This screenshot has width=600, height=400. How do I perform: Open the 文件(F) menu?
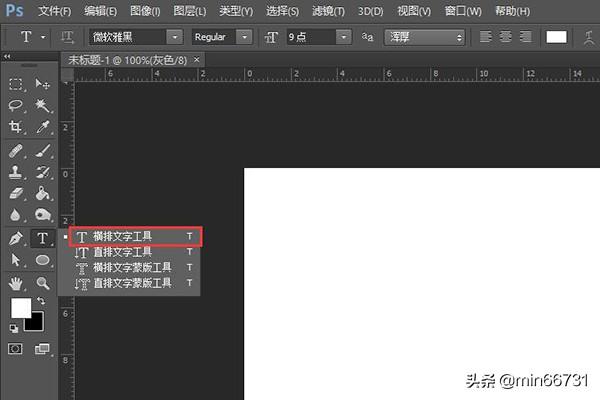pyautogui.click(x=54, y=11)
